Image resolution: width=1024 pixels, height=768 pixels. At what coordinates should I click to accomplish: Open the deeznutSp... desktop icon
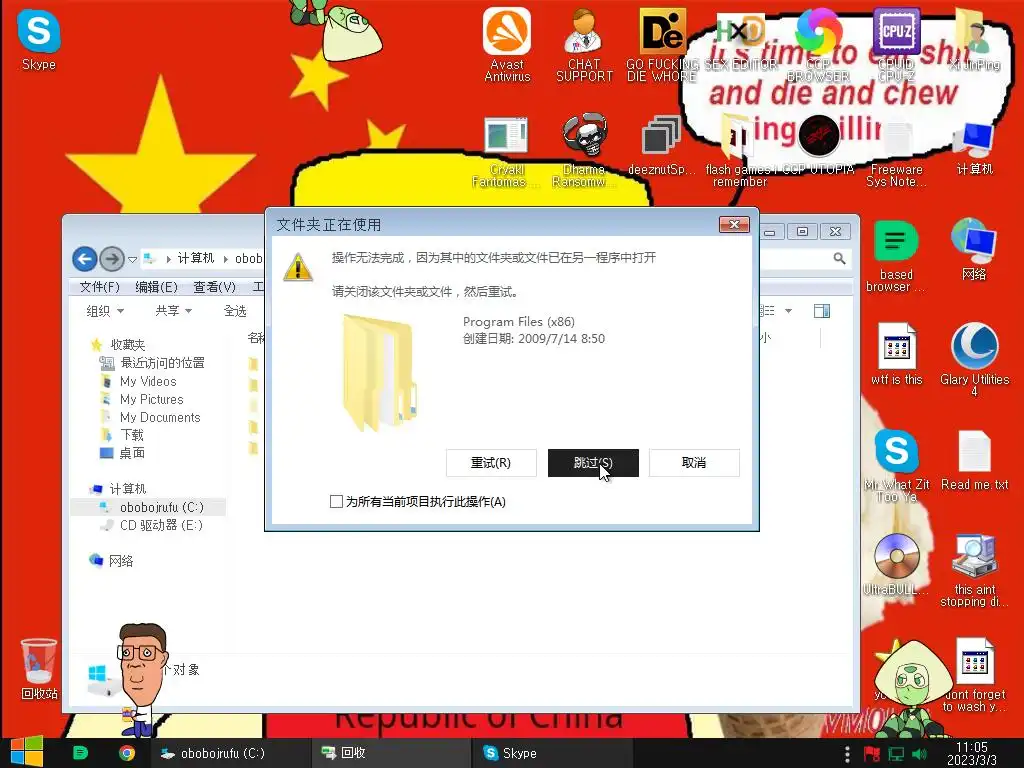pos(662,146)
